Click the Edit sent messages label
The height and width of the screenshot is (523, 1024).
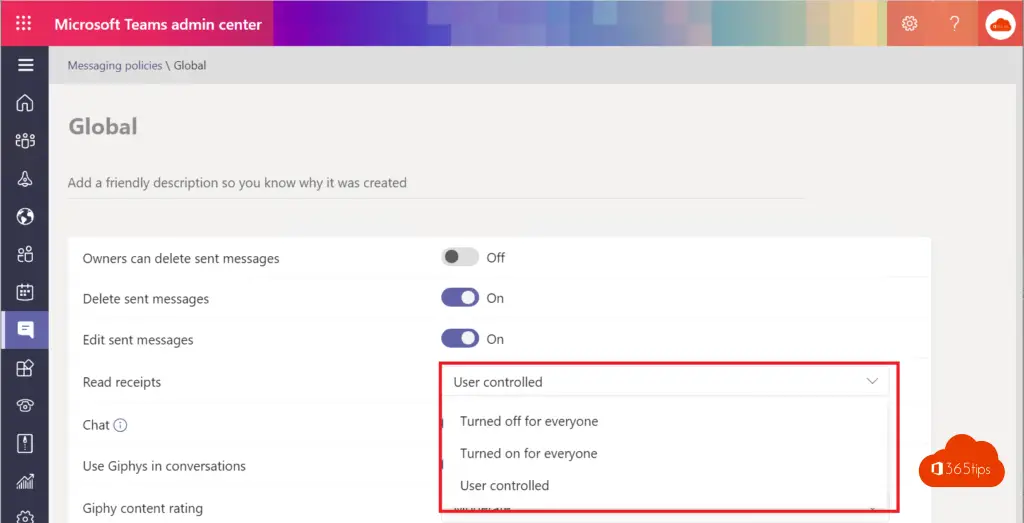point(138,340)
